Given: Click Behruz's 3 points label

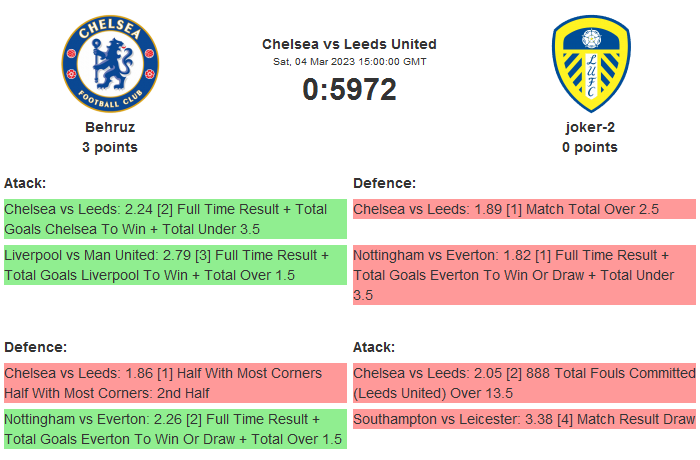Looking at the screenshot, I should 110,147.
